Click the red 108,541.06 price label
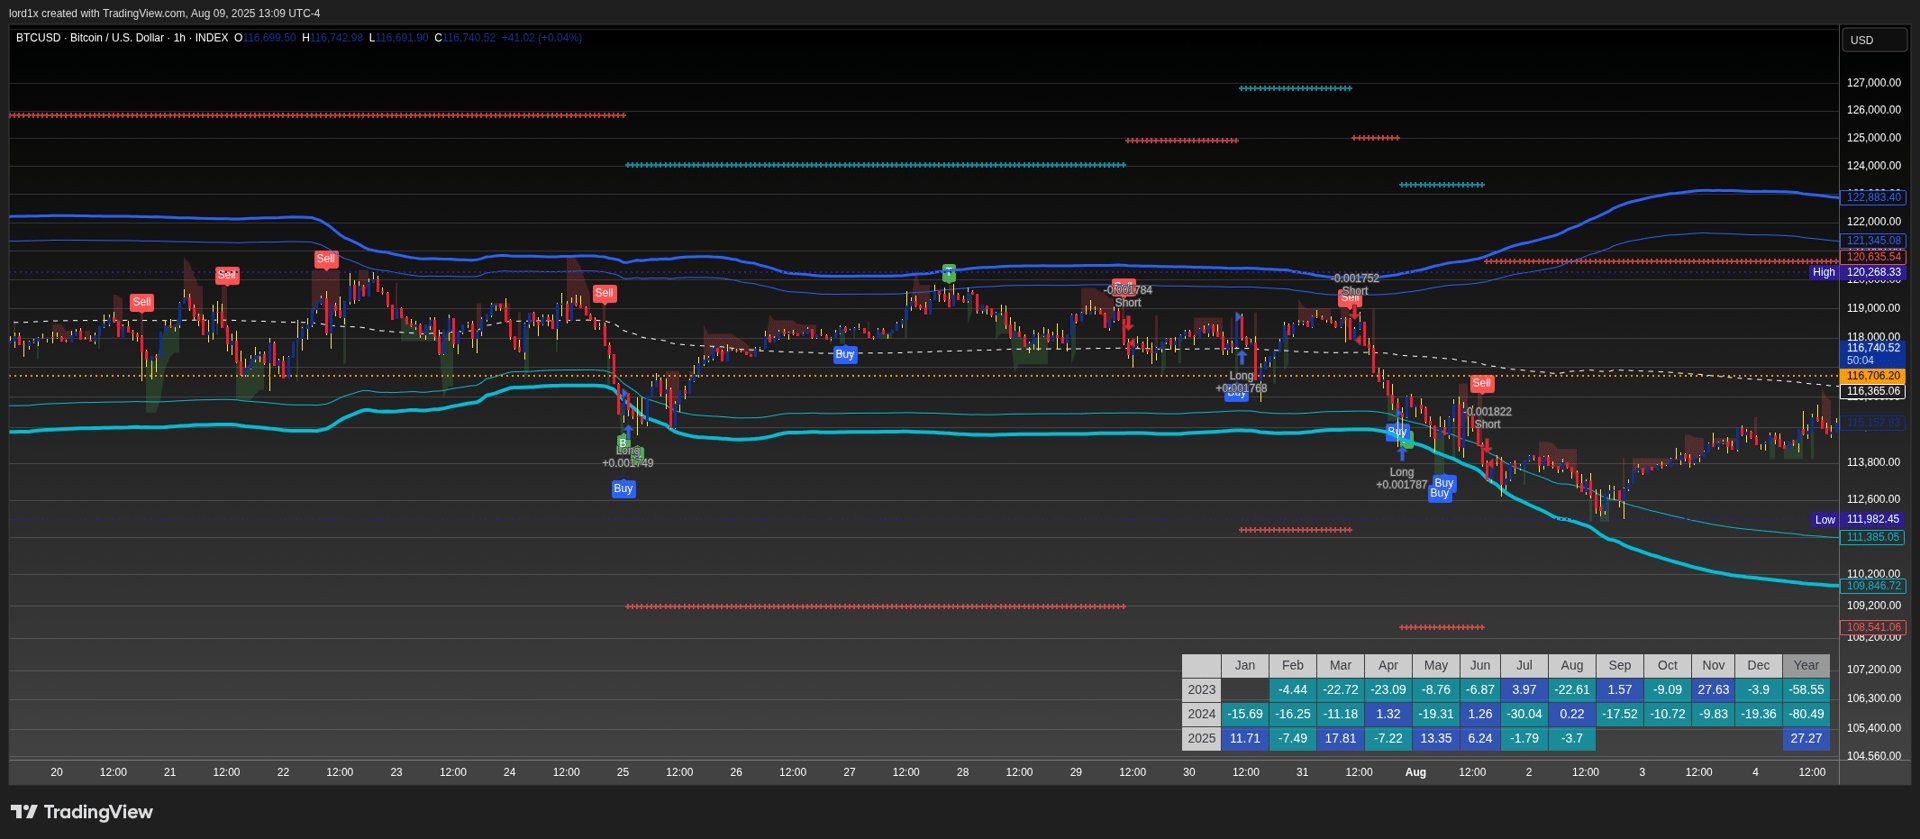The height and width of the screenshot is (839, 1920). pos(1873,628)
